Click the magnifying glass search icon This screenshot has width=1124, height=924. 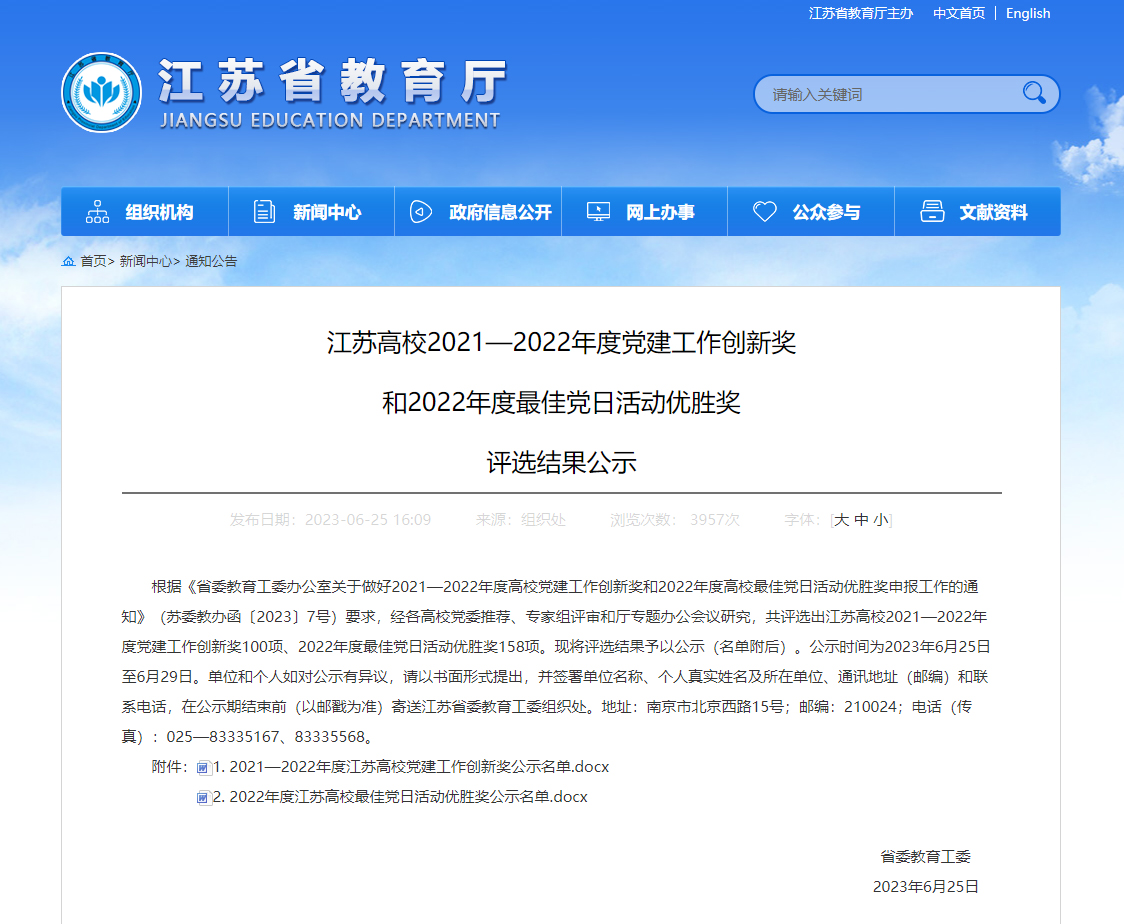click(1034, 94)
